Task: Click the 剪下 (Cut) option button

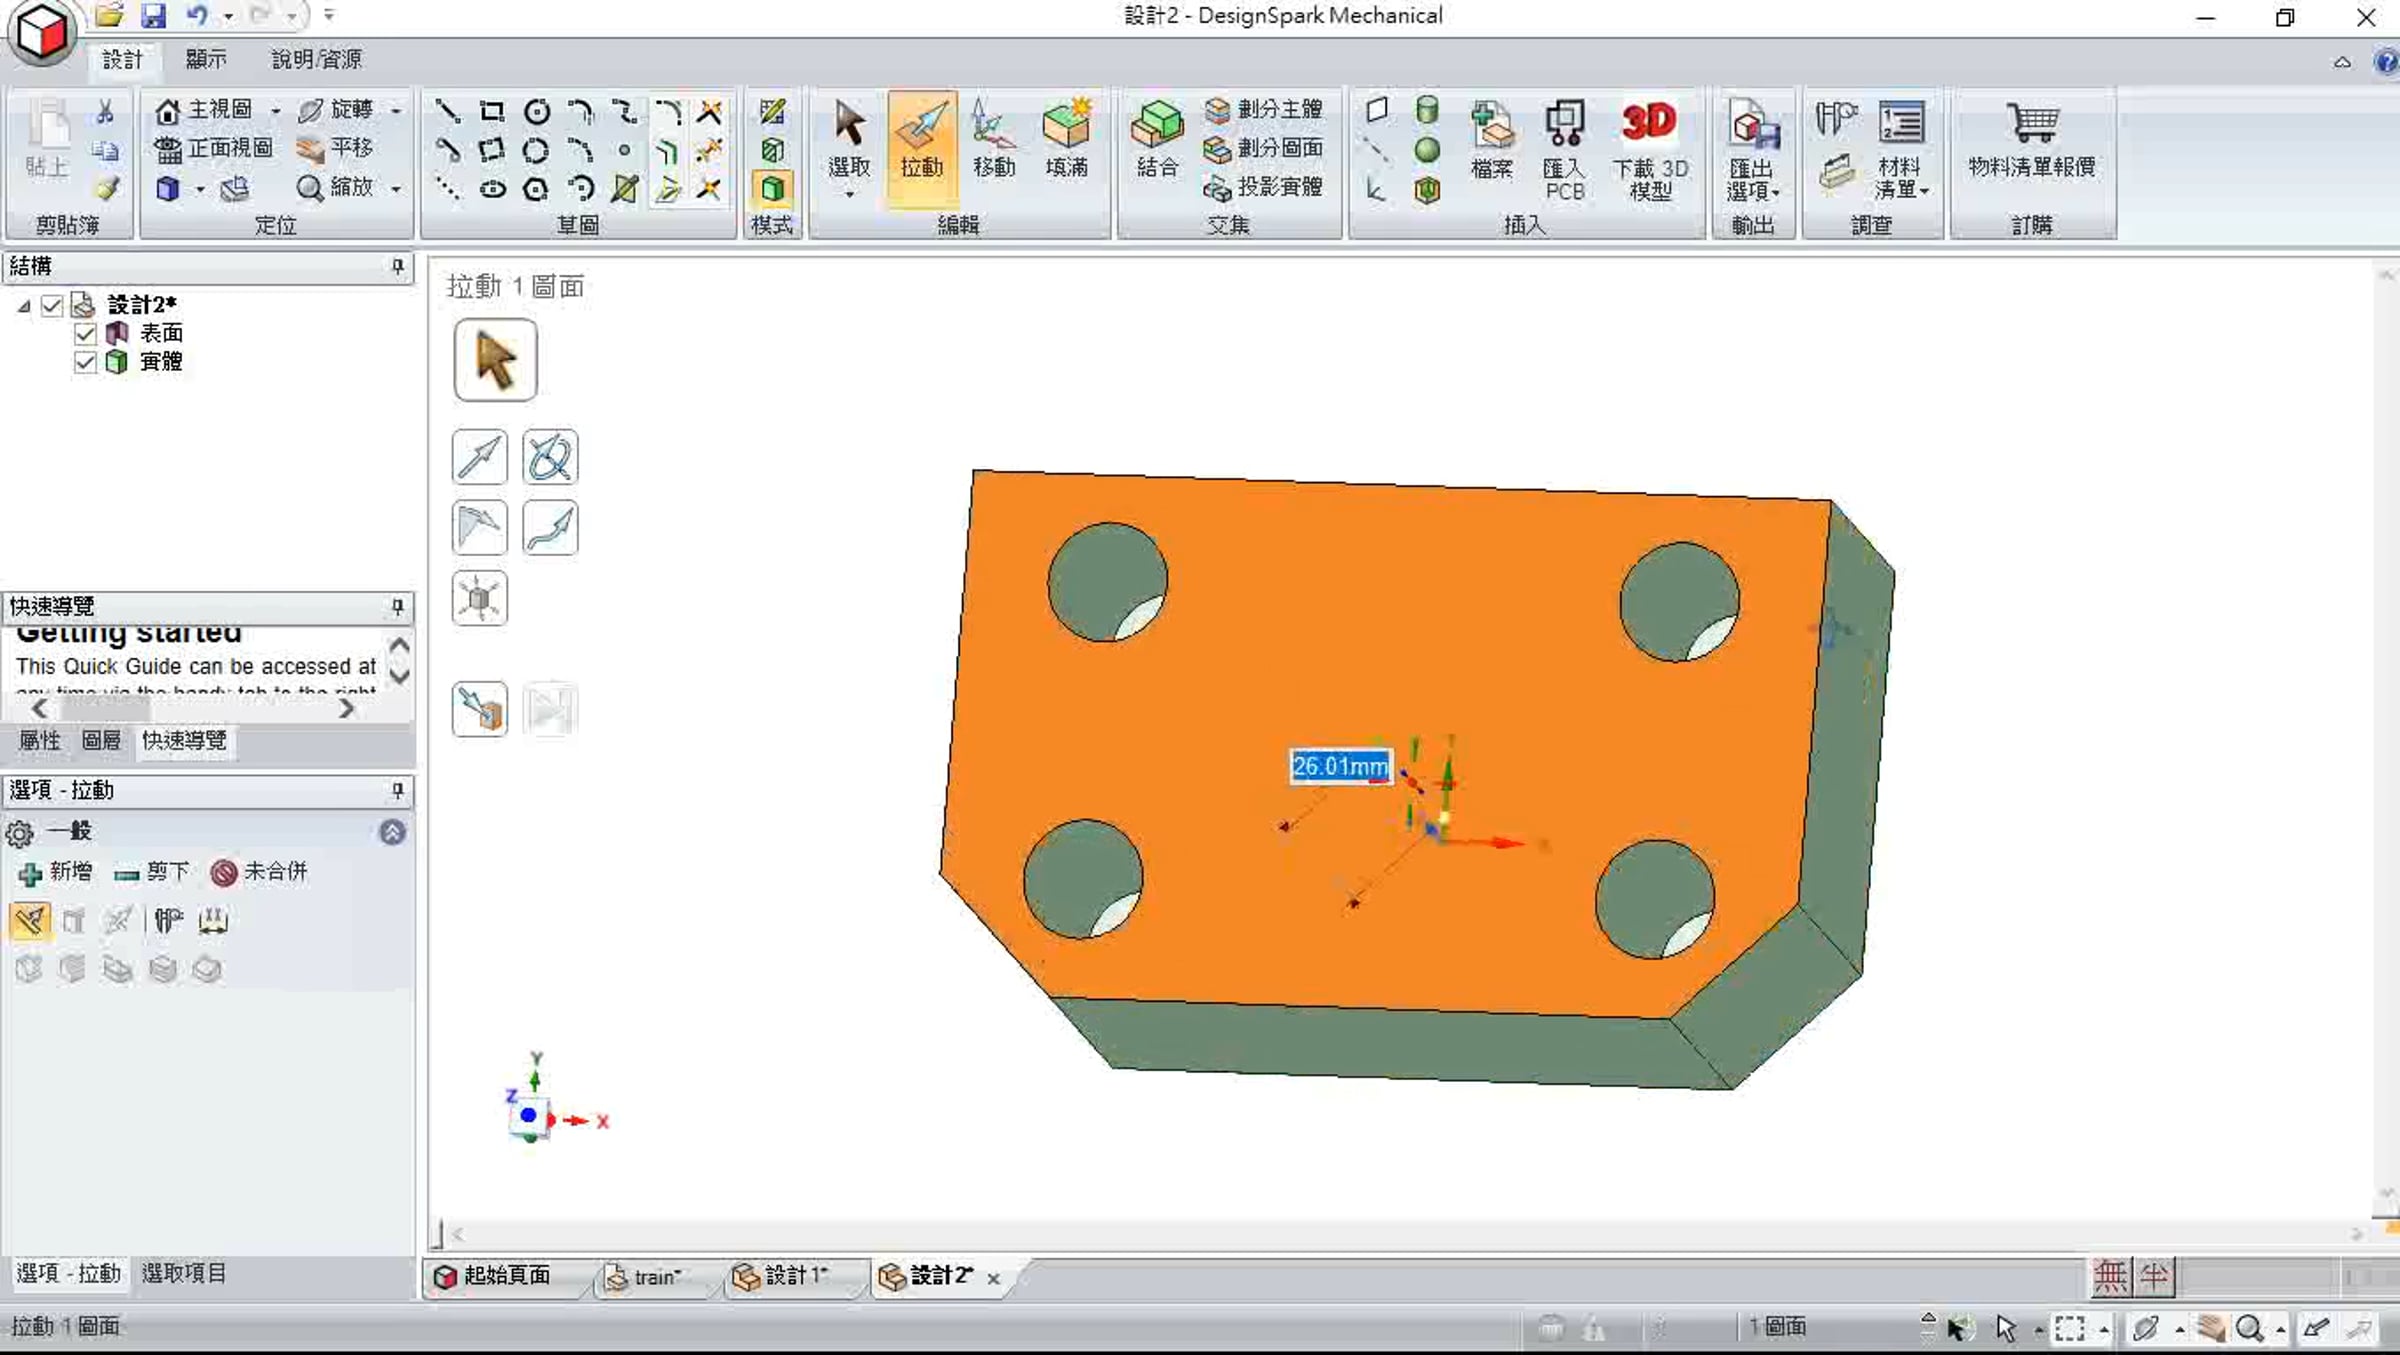Action: pyautogui.click(x=152, y=872)
